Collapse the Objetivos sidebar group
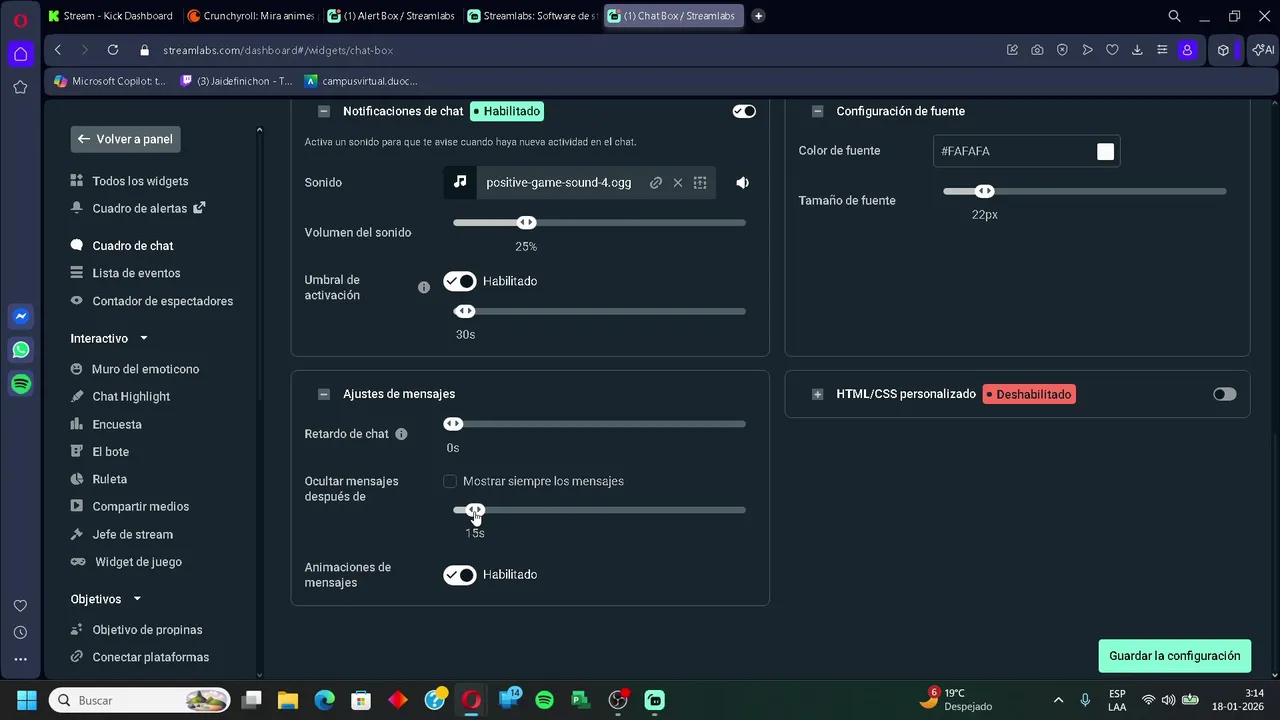The image size is (1280, 720). coord(137,599)
